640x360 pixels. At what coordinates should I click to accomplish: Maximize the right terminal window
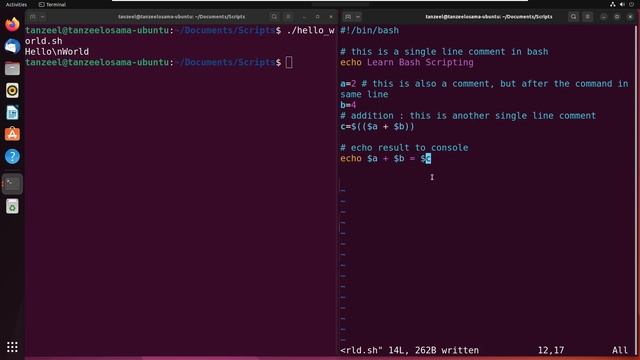point(617,17)
